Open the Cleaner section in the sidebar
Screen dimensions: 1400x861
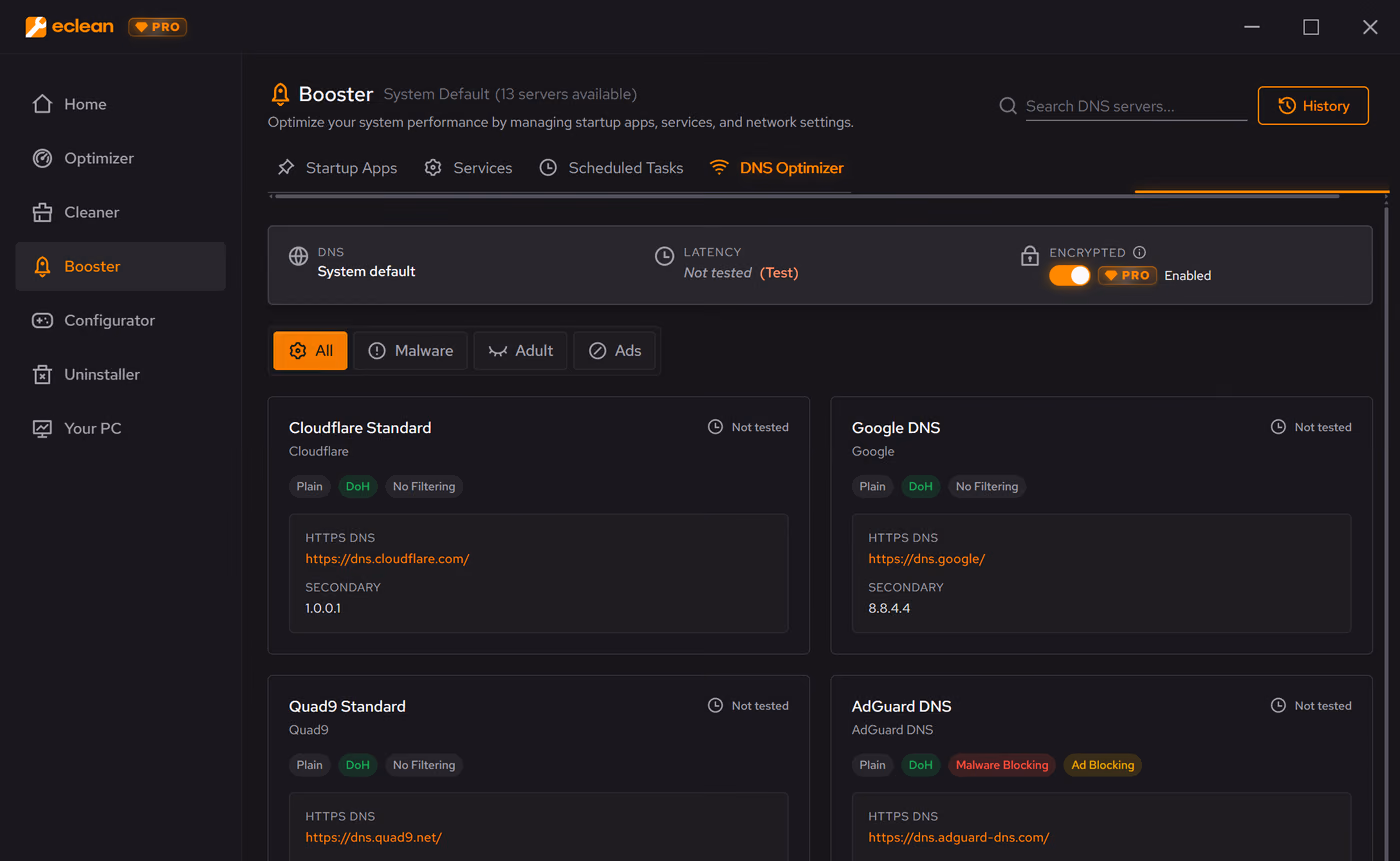click(120, 212)
